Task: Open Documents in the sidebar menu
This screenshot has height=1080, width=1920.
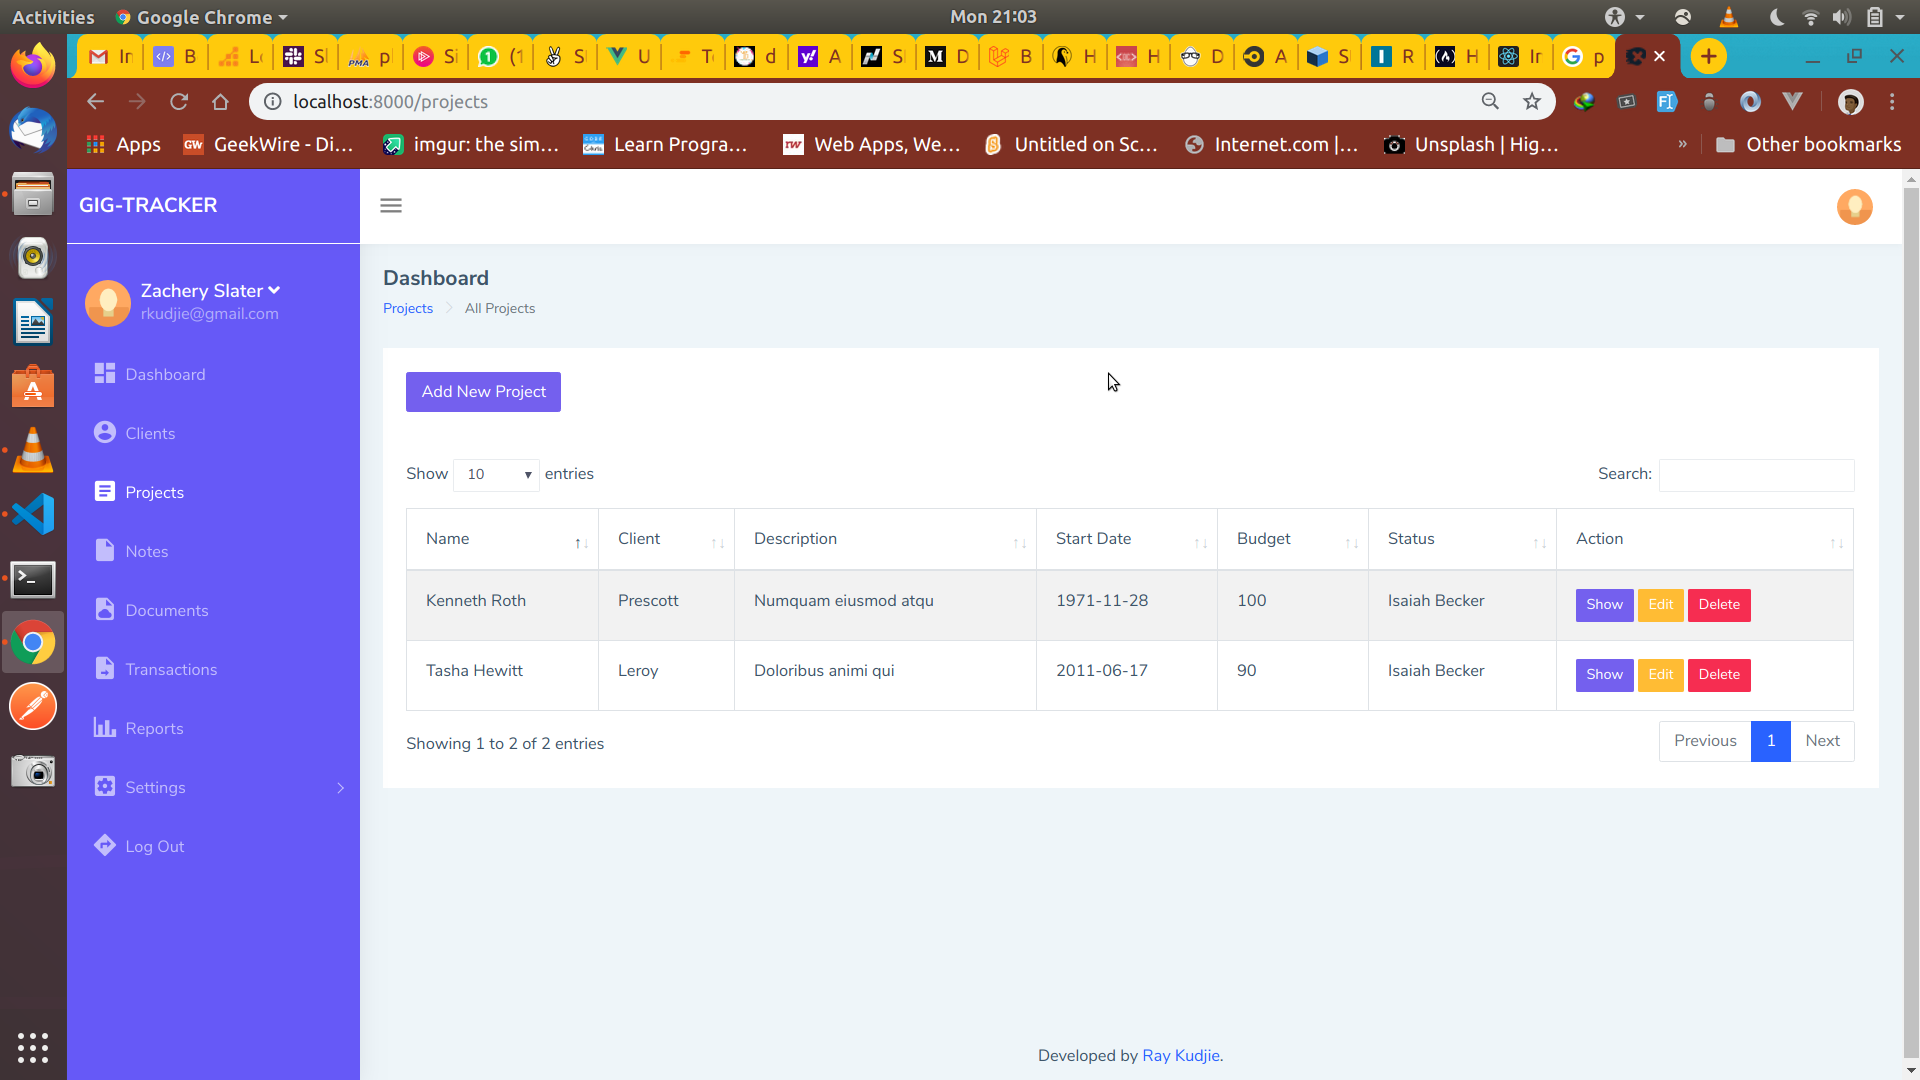Action: click(x=166, y=610)
